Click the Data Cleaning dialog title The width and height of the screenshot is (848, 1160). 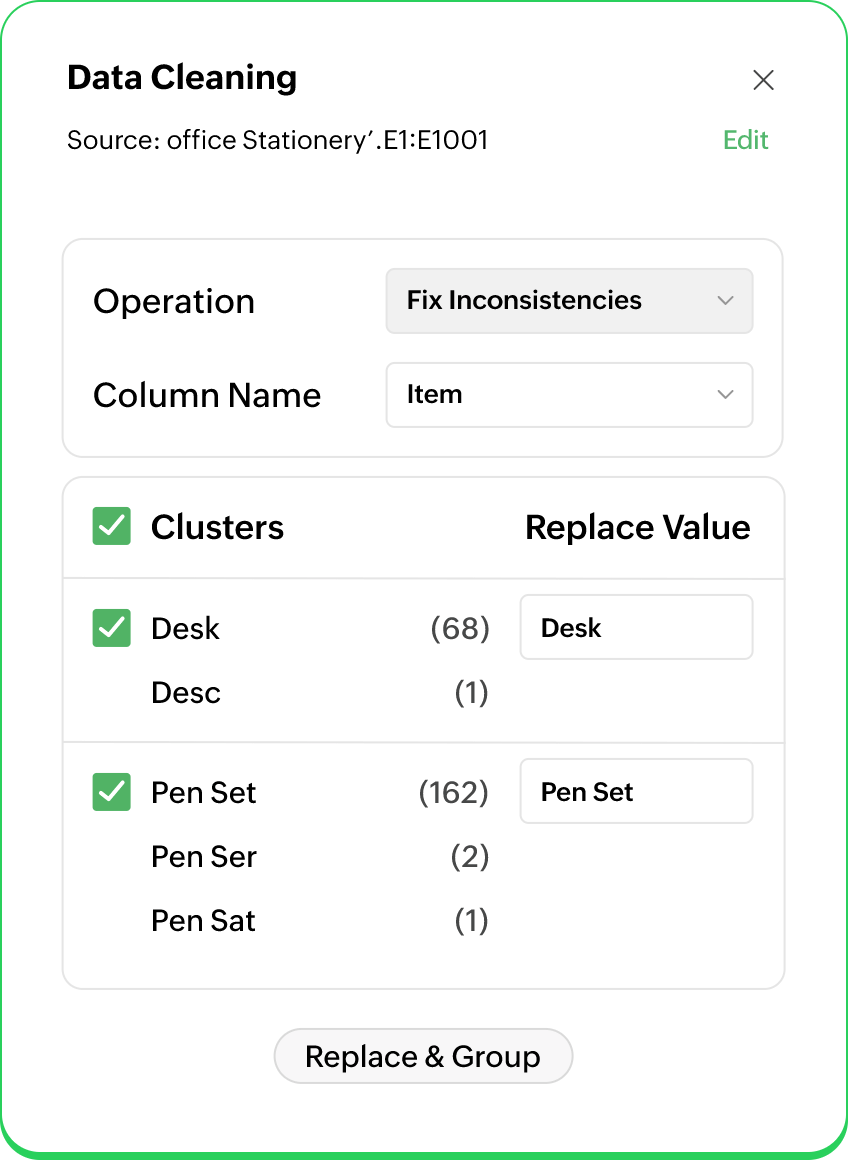coord(182,78)
